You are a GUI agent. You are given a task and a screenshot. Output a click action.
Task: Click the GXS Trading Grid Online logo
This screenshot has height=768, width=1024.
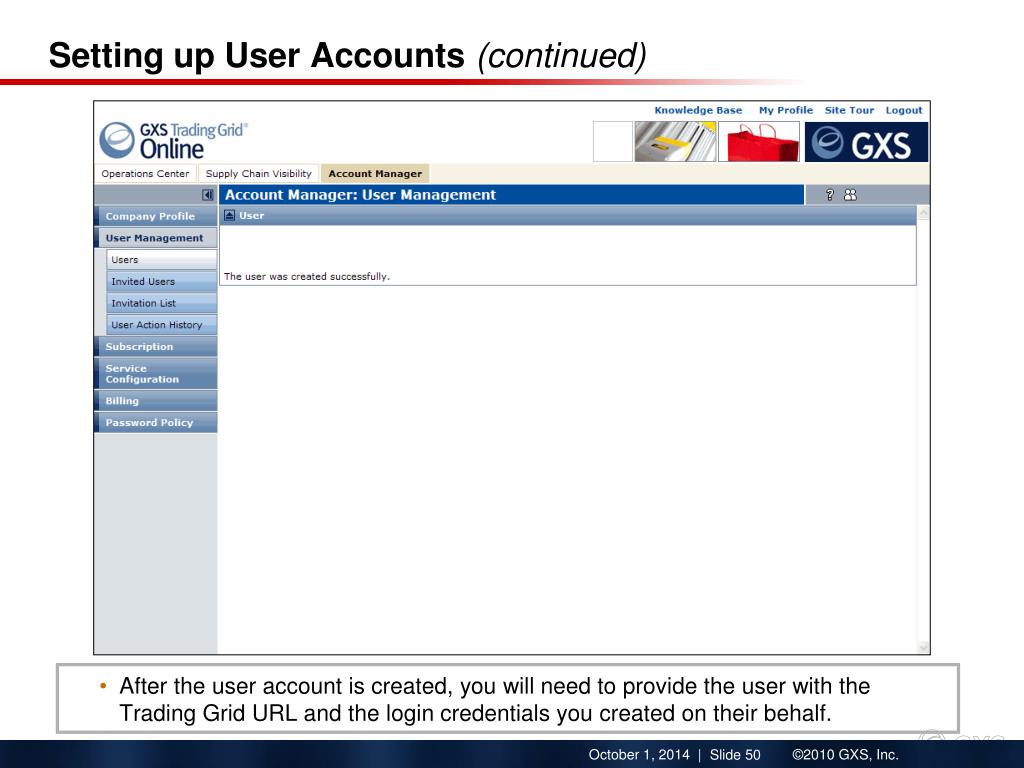[174, 140]
